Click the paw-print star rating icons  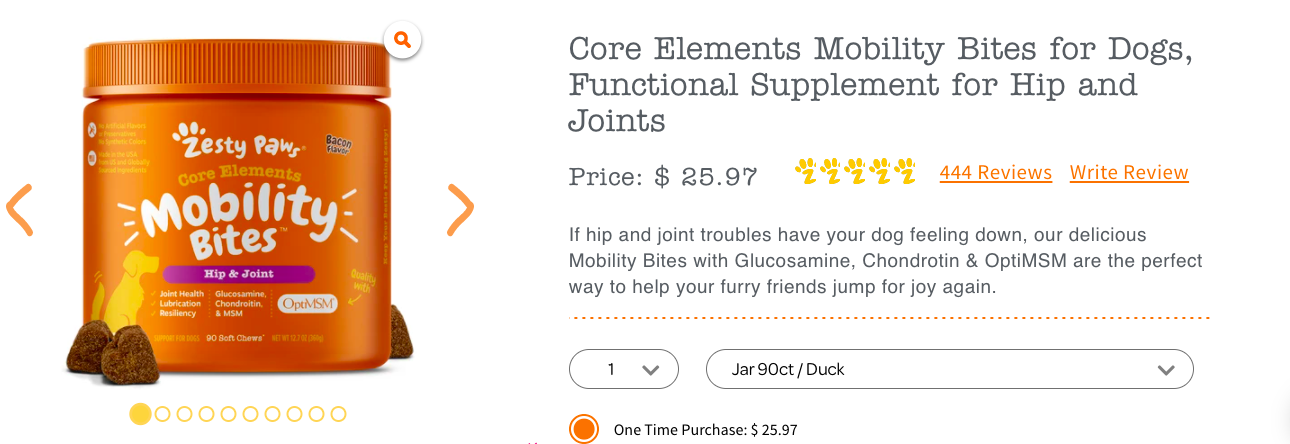[855, 172]
